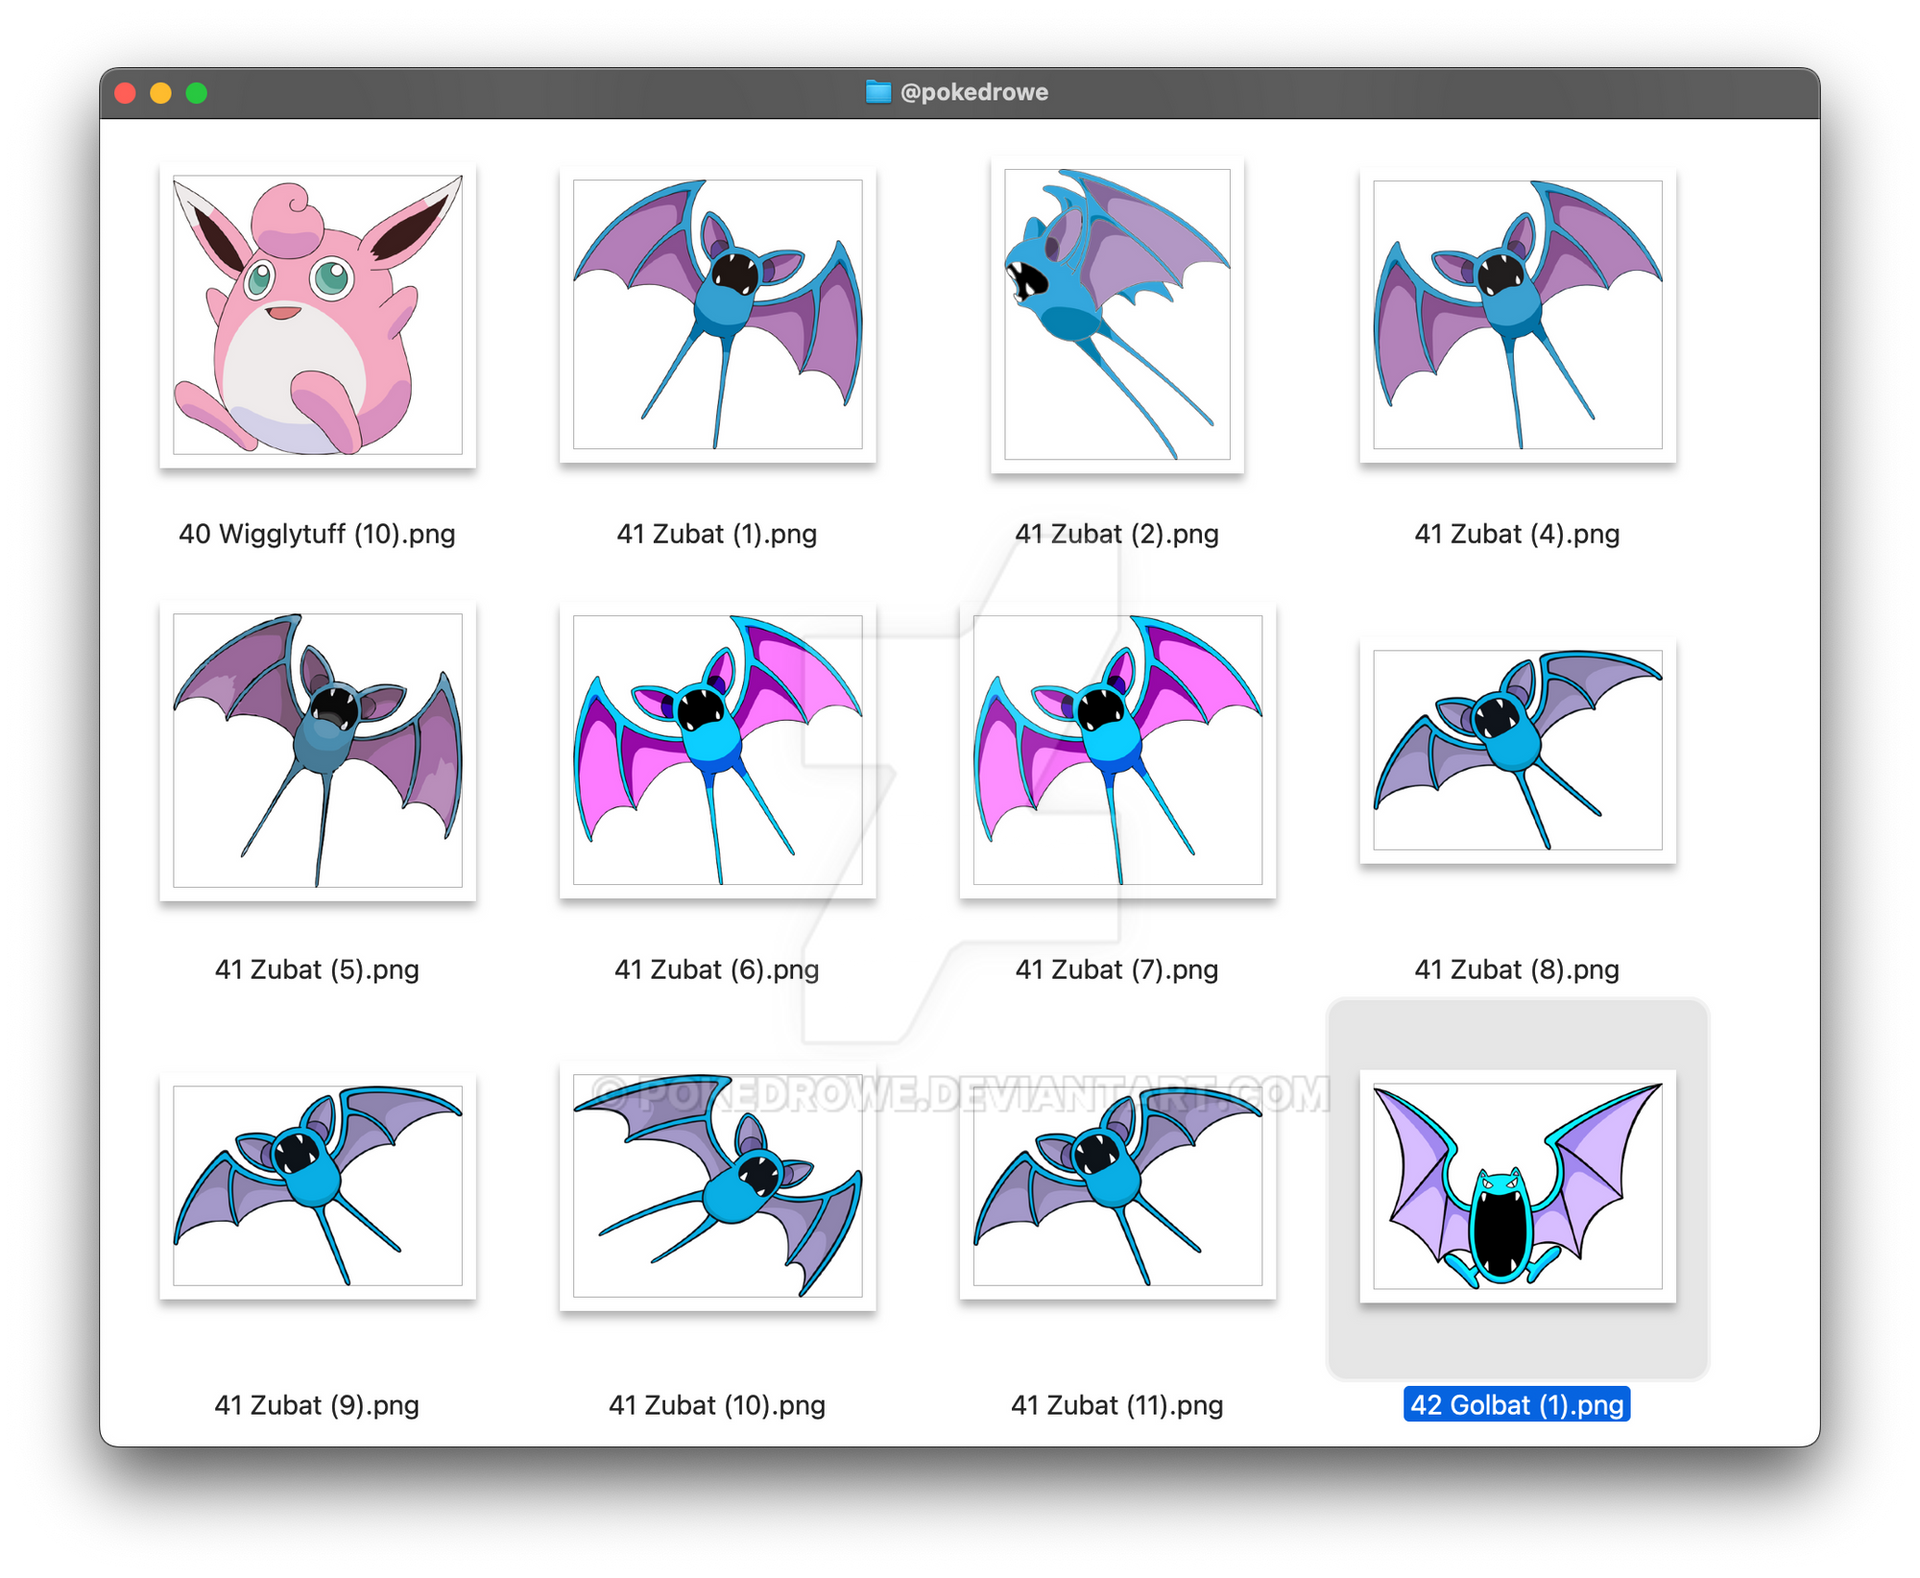1920x1578 pixels.
Task: Select the 41 Zubat (4).png thumbnail
Action: (x=1517, y=315)
